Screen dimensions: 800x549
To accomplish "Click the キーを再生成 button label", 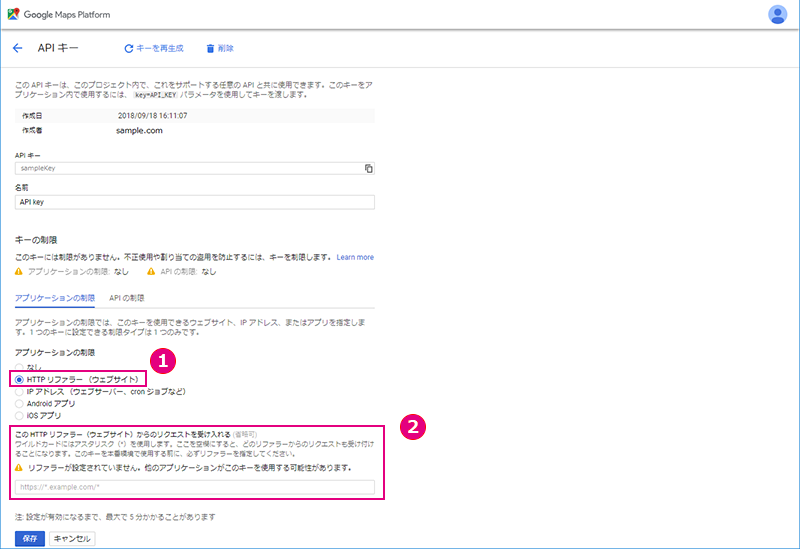I will pyautogui.click(x=160, y=48).
